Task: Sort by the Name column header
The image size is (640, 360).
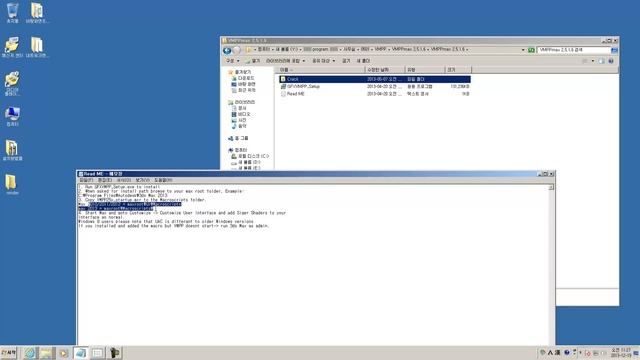Action: [x=321, y=70]
